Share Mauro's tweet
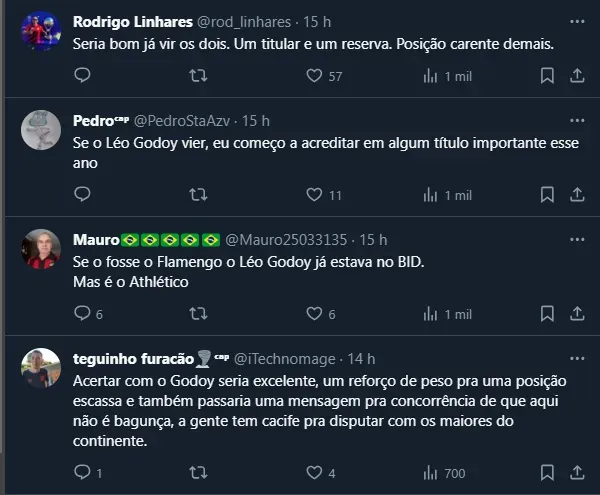This screenshot has height=495, width=600. [x=577, y=313]
